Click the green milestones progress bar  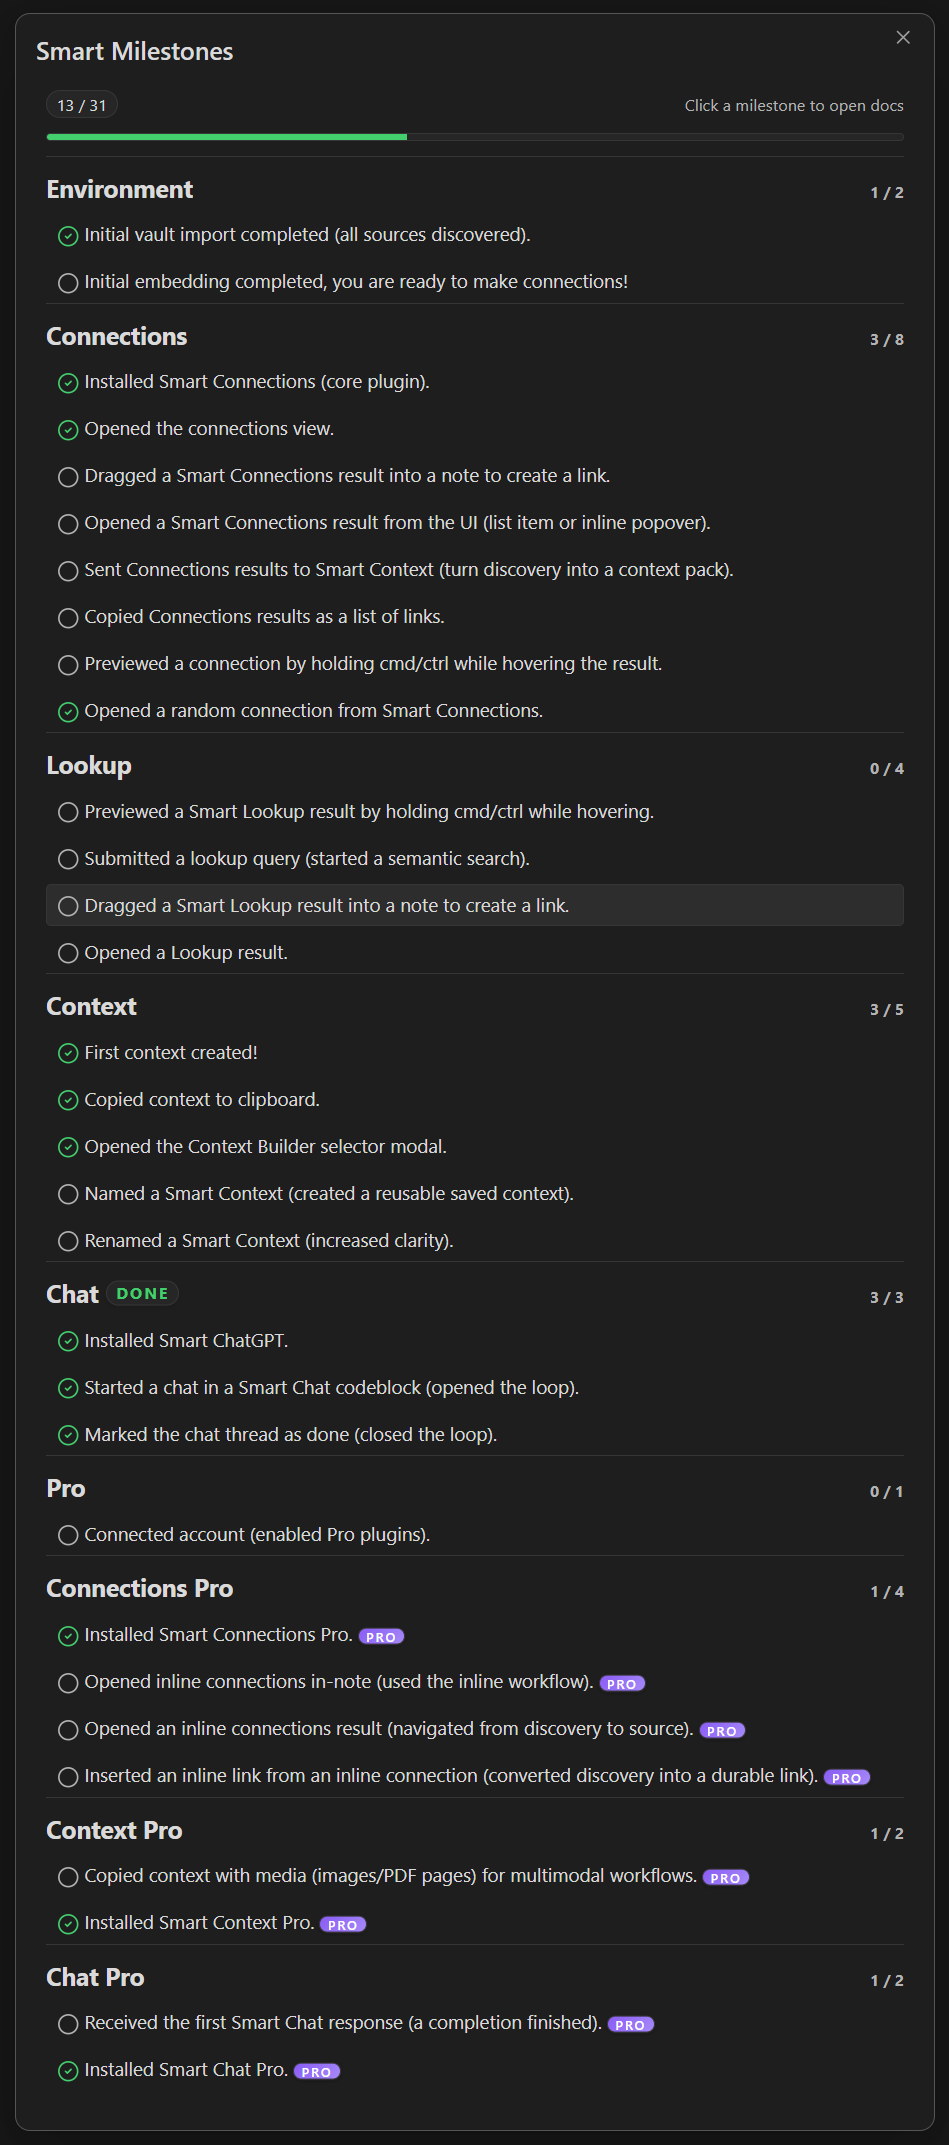pyautogui.click(x=227, y=137)
